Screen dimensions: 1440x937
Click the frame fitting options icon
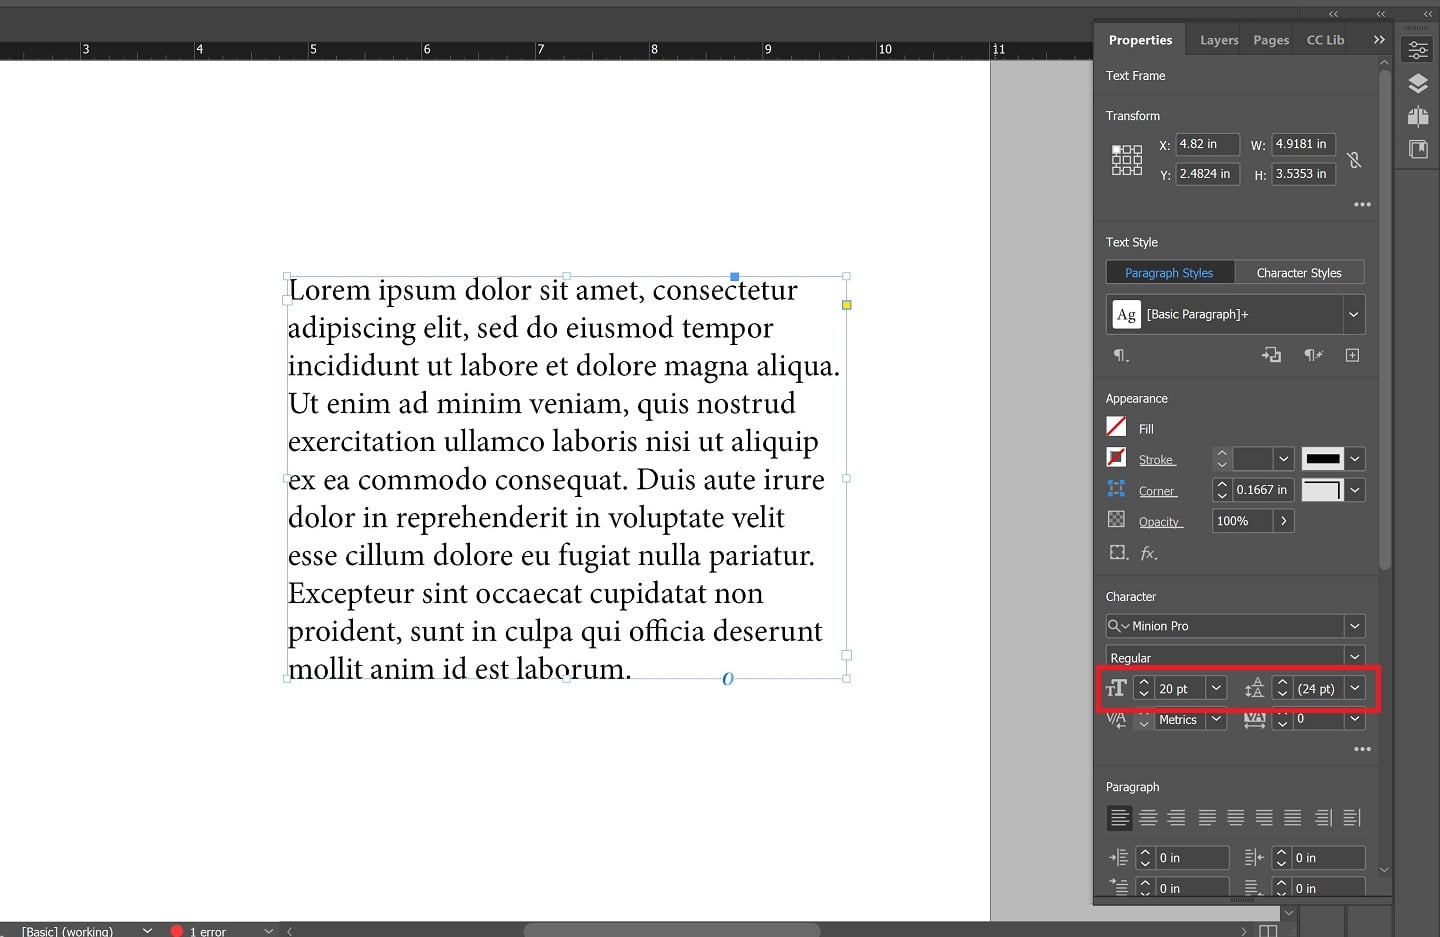coord(1118,553)
